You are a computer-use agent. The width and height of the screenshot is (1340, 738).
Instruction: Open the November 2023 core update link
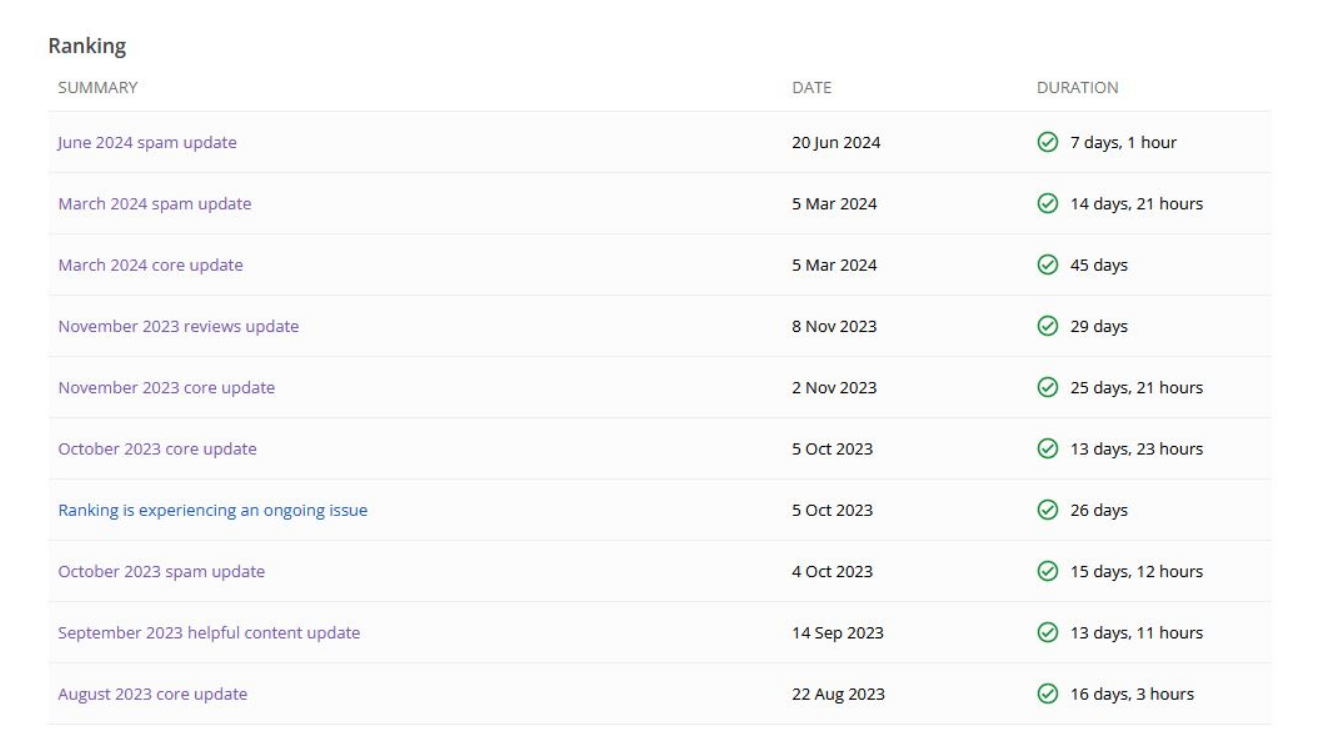[x=166, y=388]
